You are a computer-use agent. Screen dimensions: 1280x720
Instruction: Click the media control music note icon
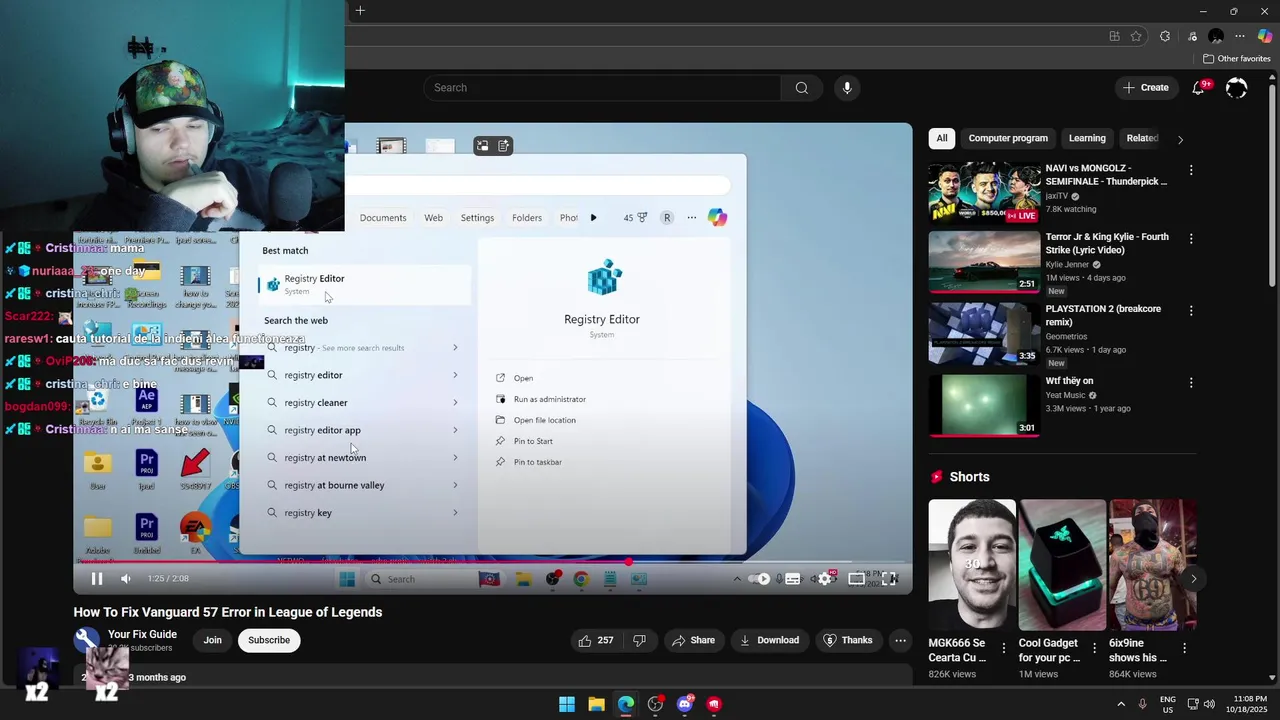pos(1191,36)
